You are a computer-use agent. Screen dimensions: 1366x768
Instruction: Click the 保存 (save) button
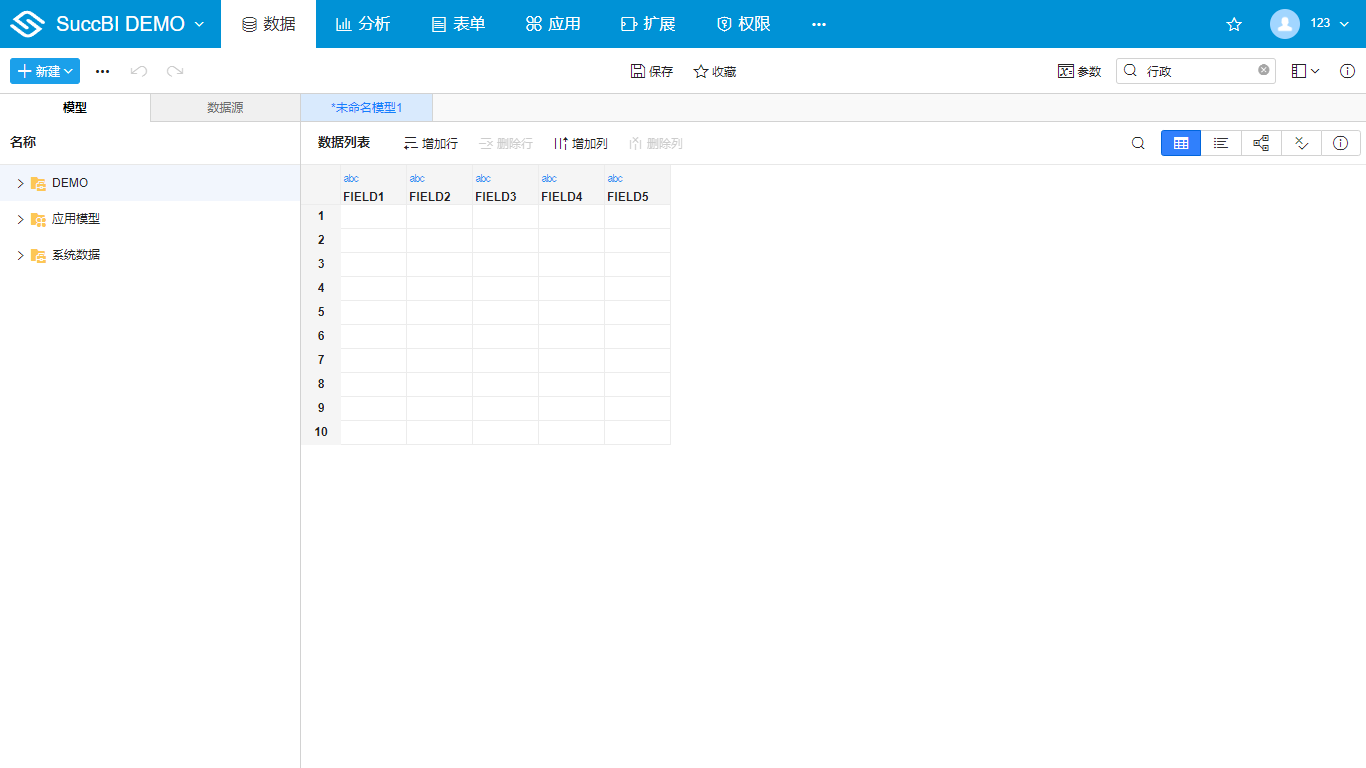point(651,71)
